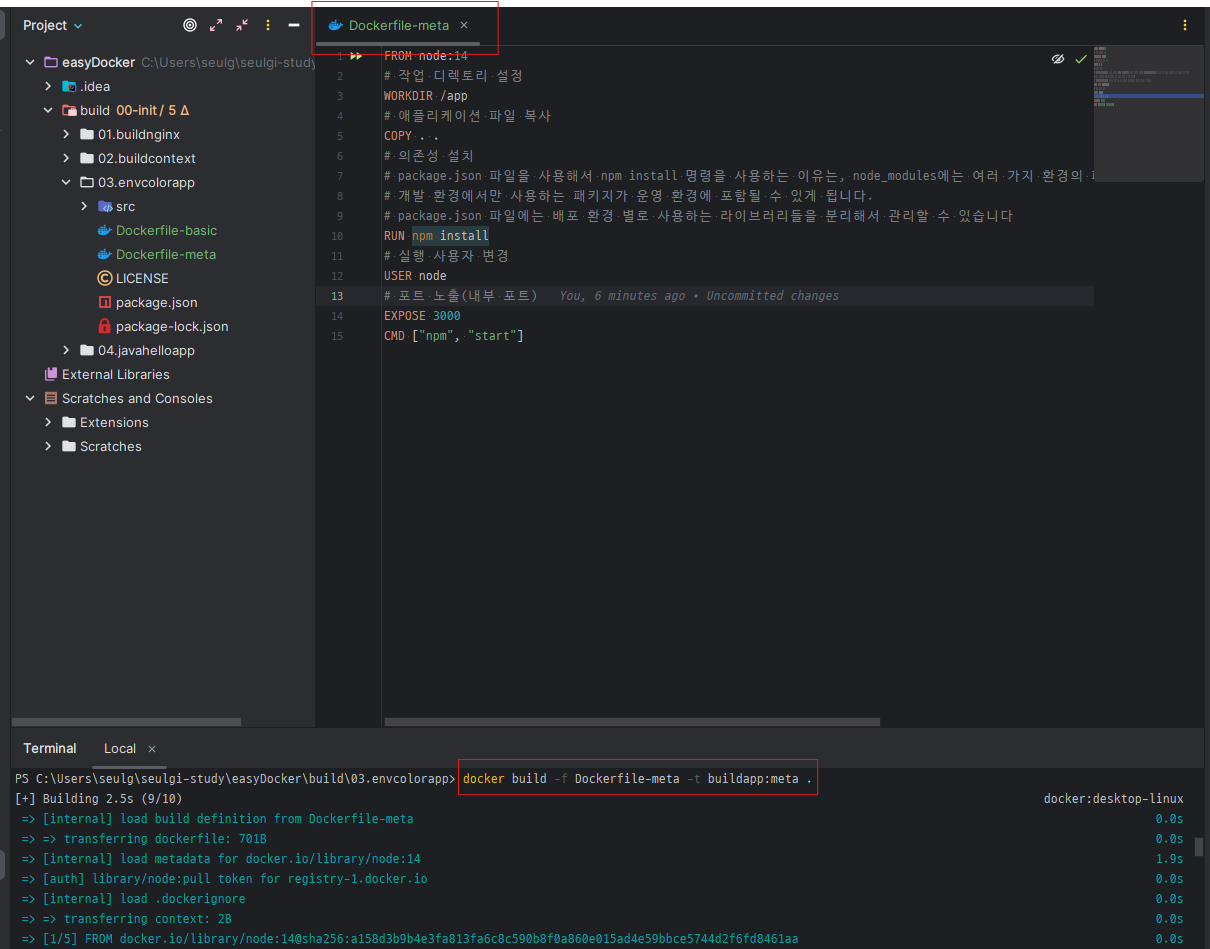Click the Docker icon beside Dockerfile-basic

point(104,230)
